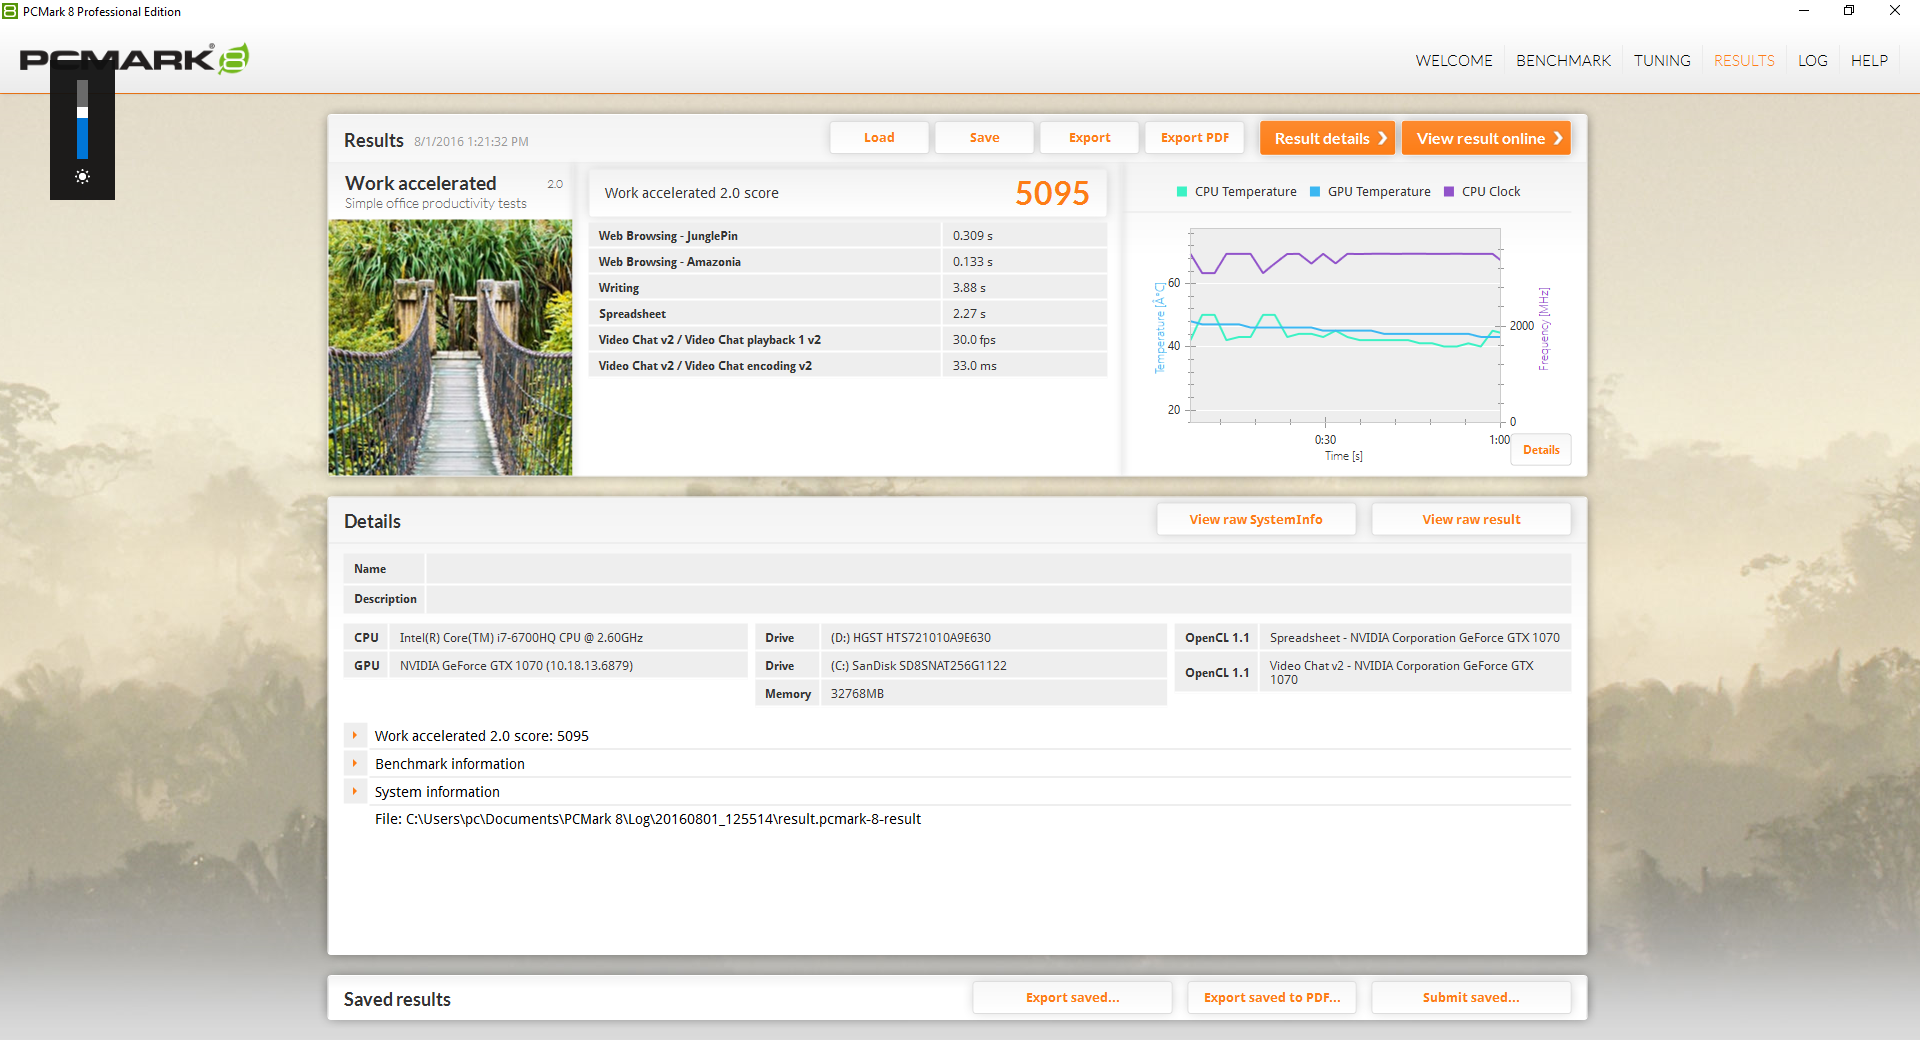Click the PCMark 8 logo
Viewport: 1920px width, 1040px height.
point(134,59)
